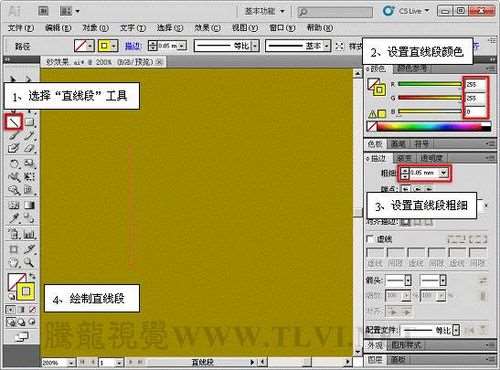Open the 基本功能 workspace dropdown
This screenshot has width=500, height=370.
(265, 11)
